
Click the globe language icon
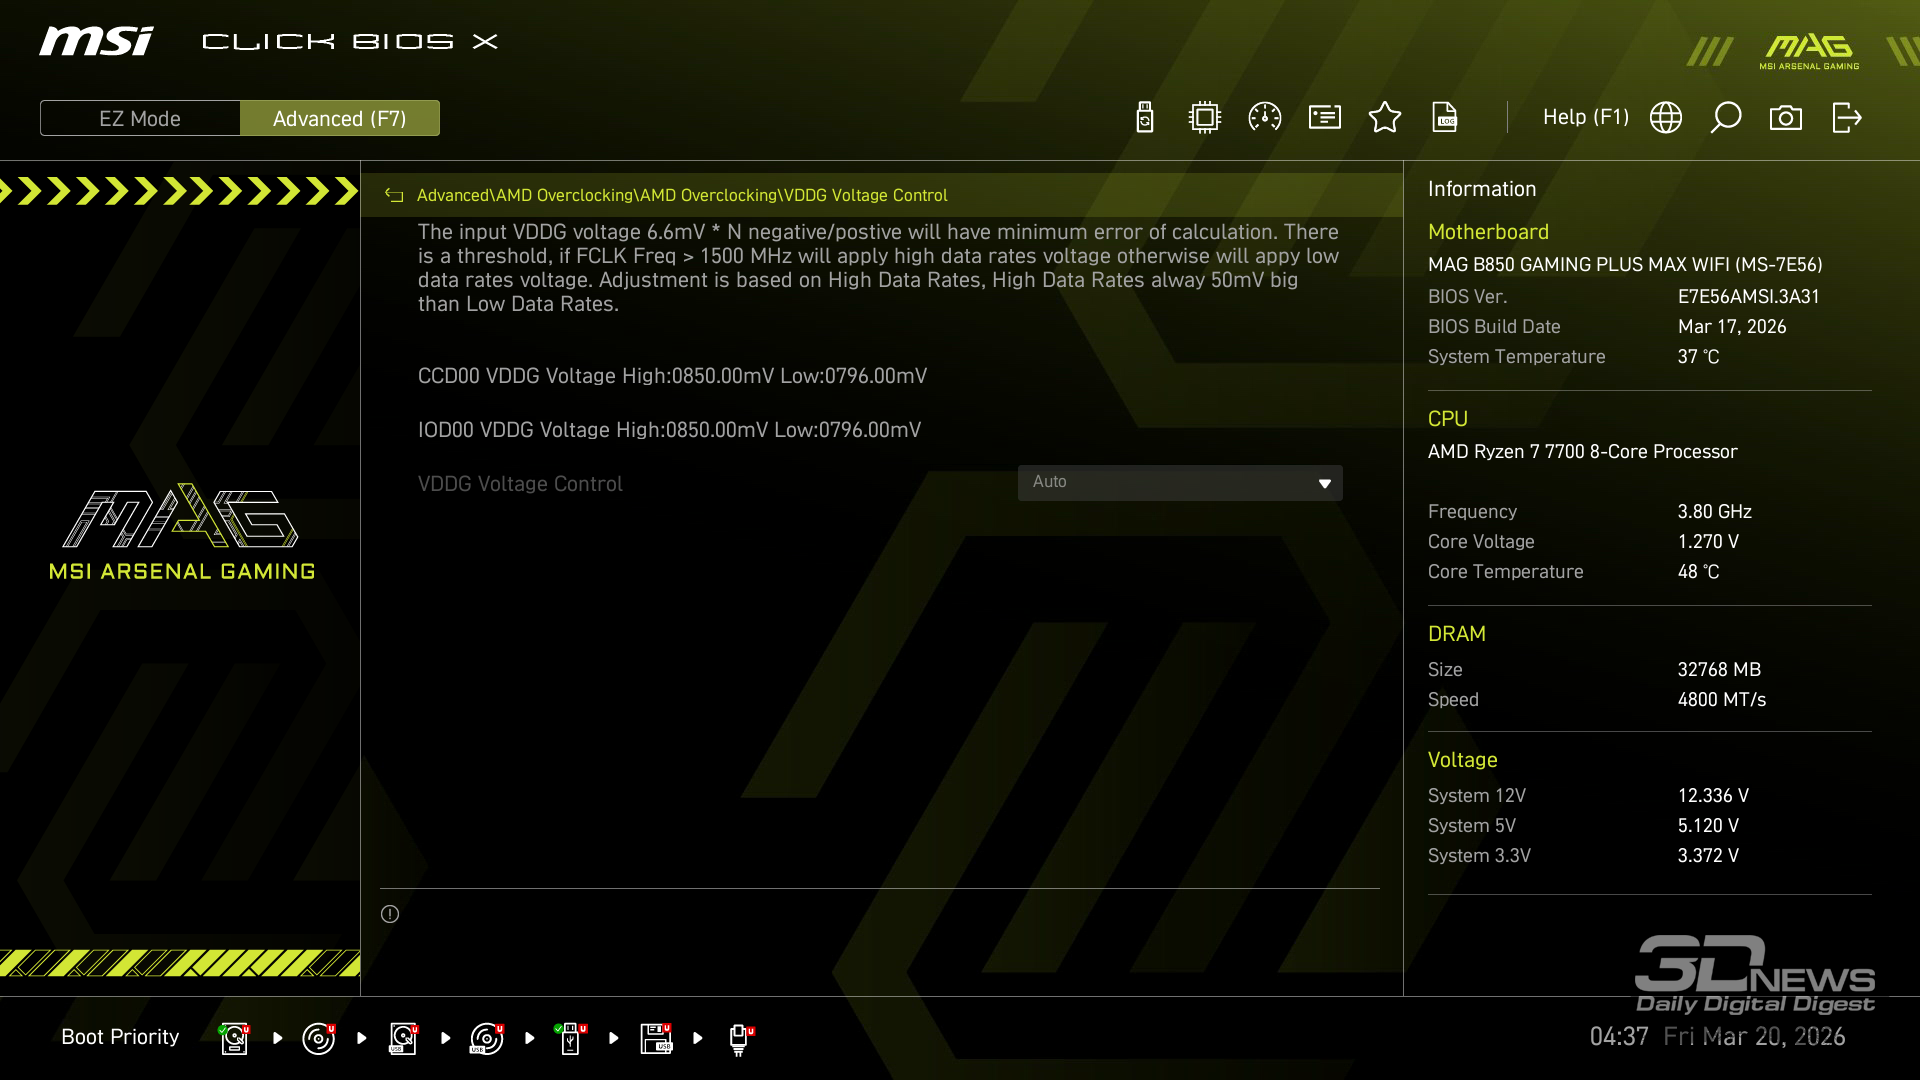(1666, 118)
